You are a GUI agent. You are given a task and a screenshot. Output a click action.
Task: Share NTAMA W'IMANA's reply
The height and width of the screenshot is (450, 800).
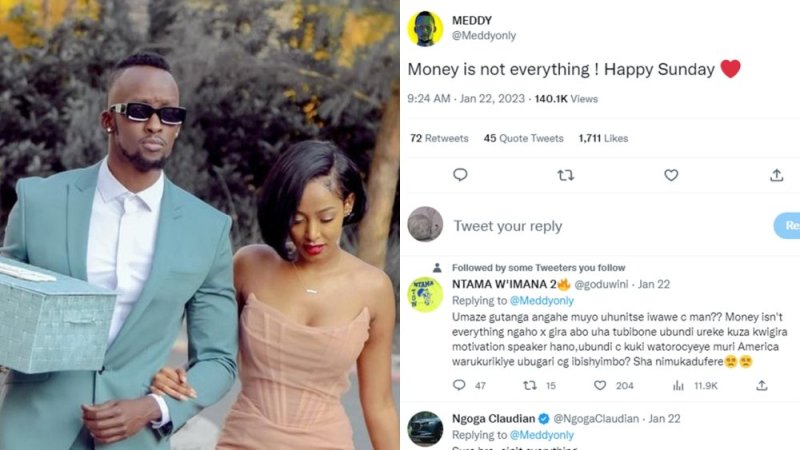[761, 385]
